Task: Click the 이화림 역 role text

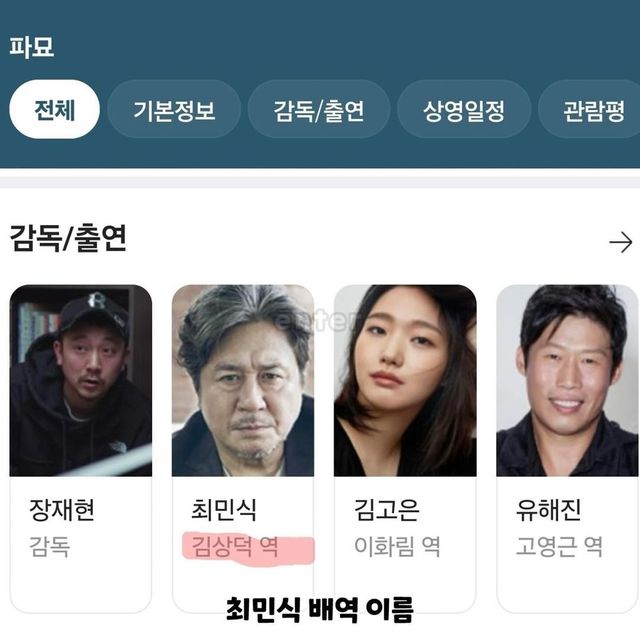Action: tap(398, 547)
